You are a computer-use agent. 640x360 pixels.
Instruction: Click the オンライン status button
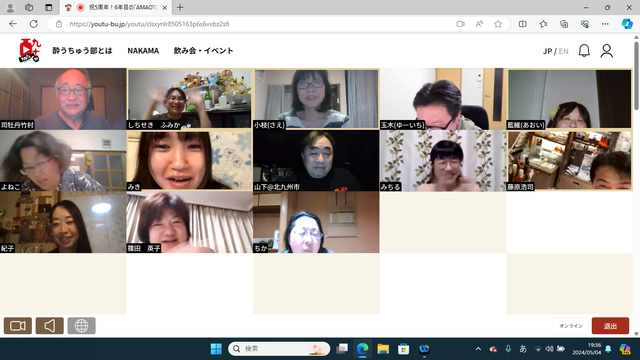pyautogui.click(x=571, y=326)
